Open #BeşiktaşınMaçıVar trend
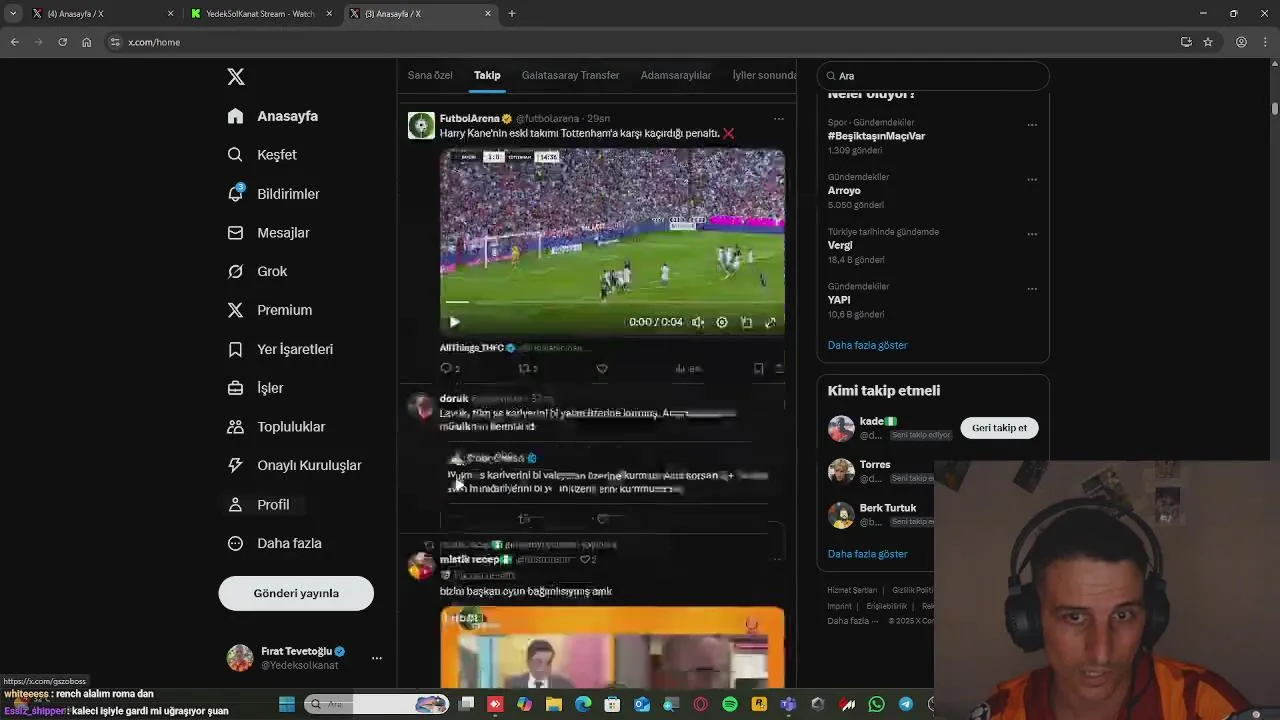The image size is (1280, 720). [876, 136]
